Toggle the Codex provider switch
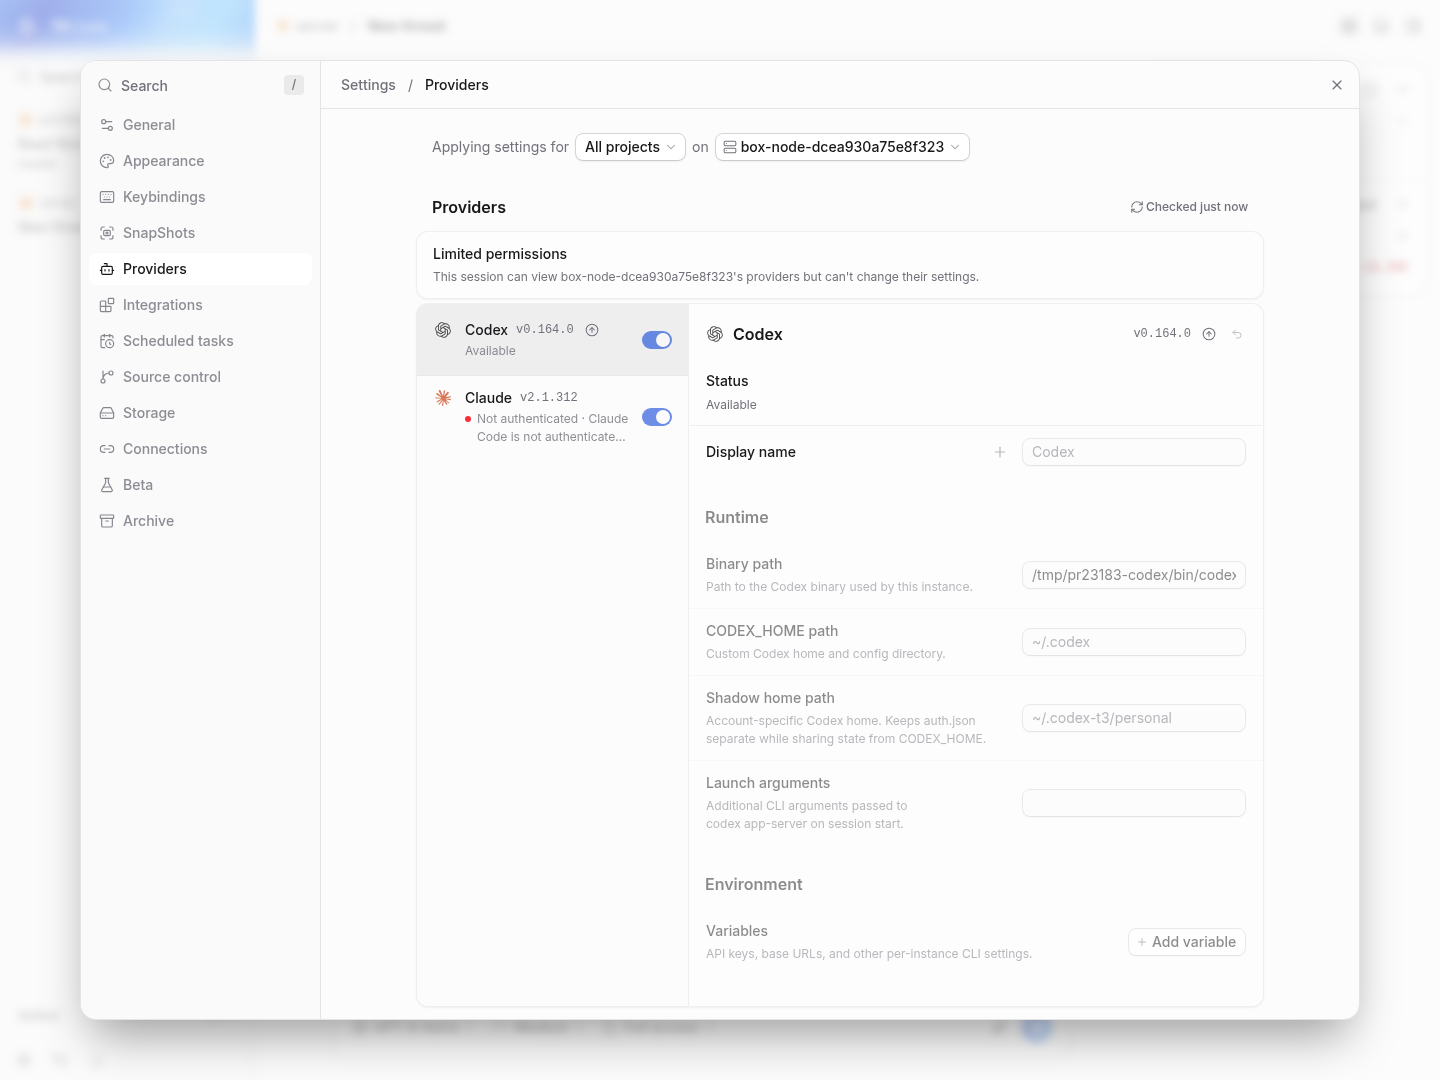The image size is (1440, 1080). click(657, 340)
